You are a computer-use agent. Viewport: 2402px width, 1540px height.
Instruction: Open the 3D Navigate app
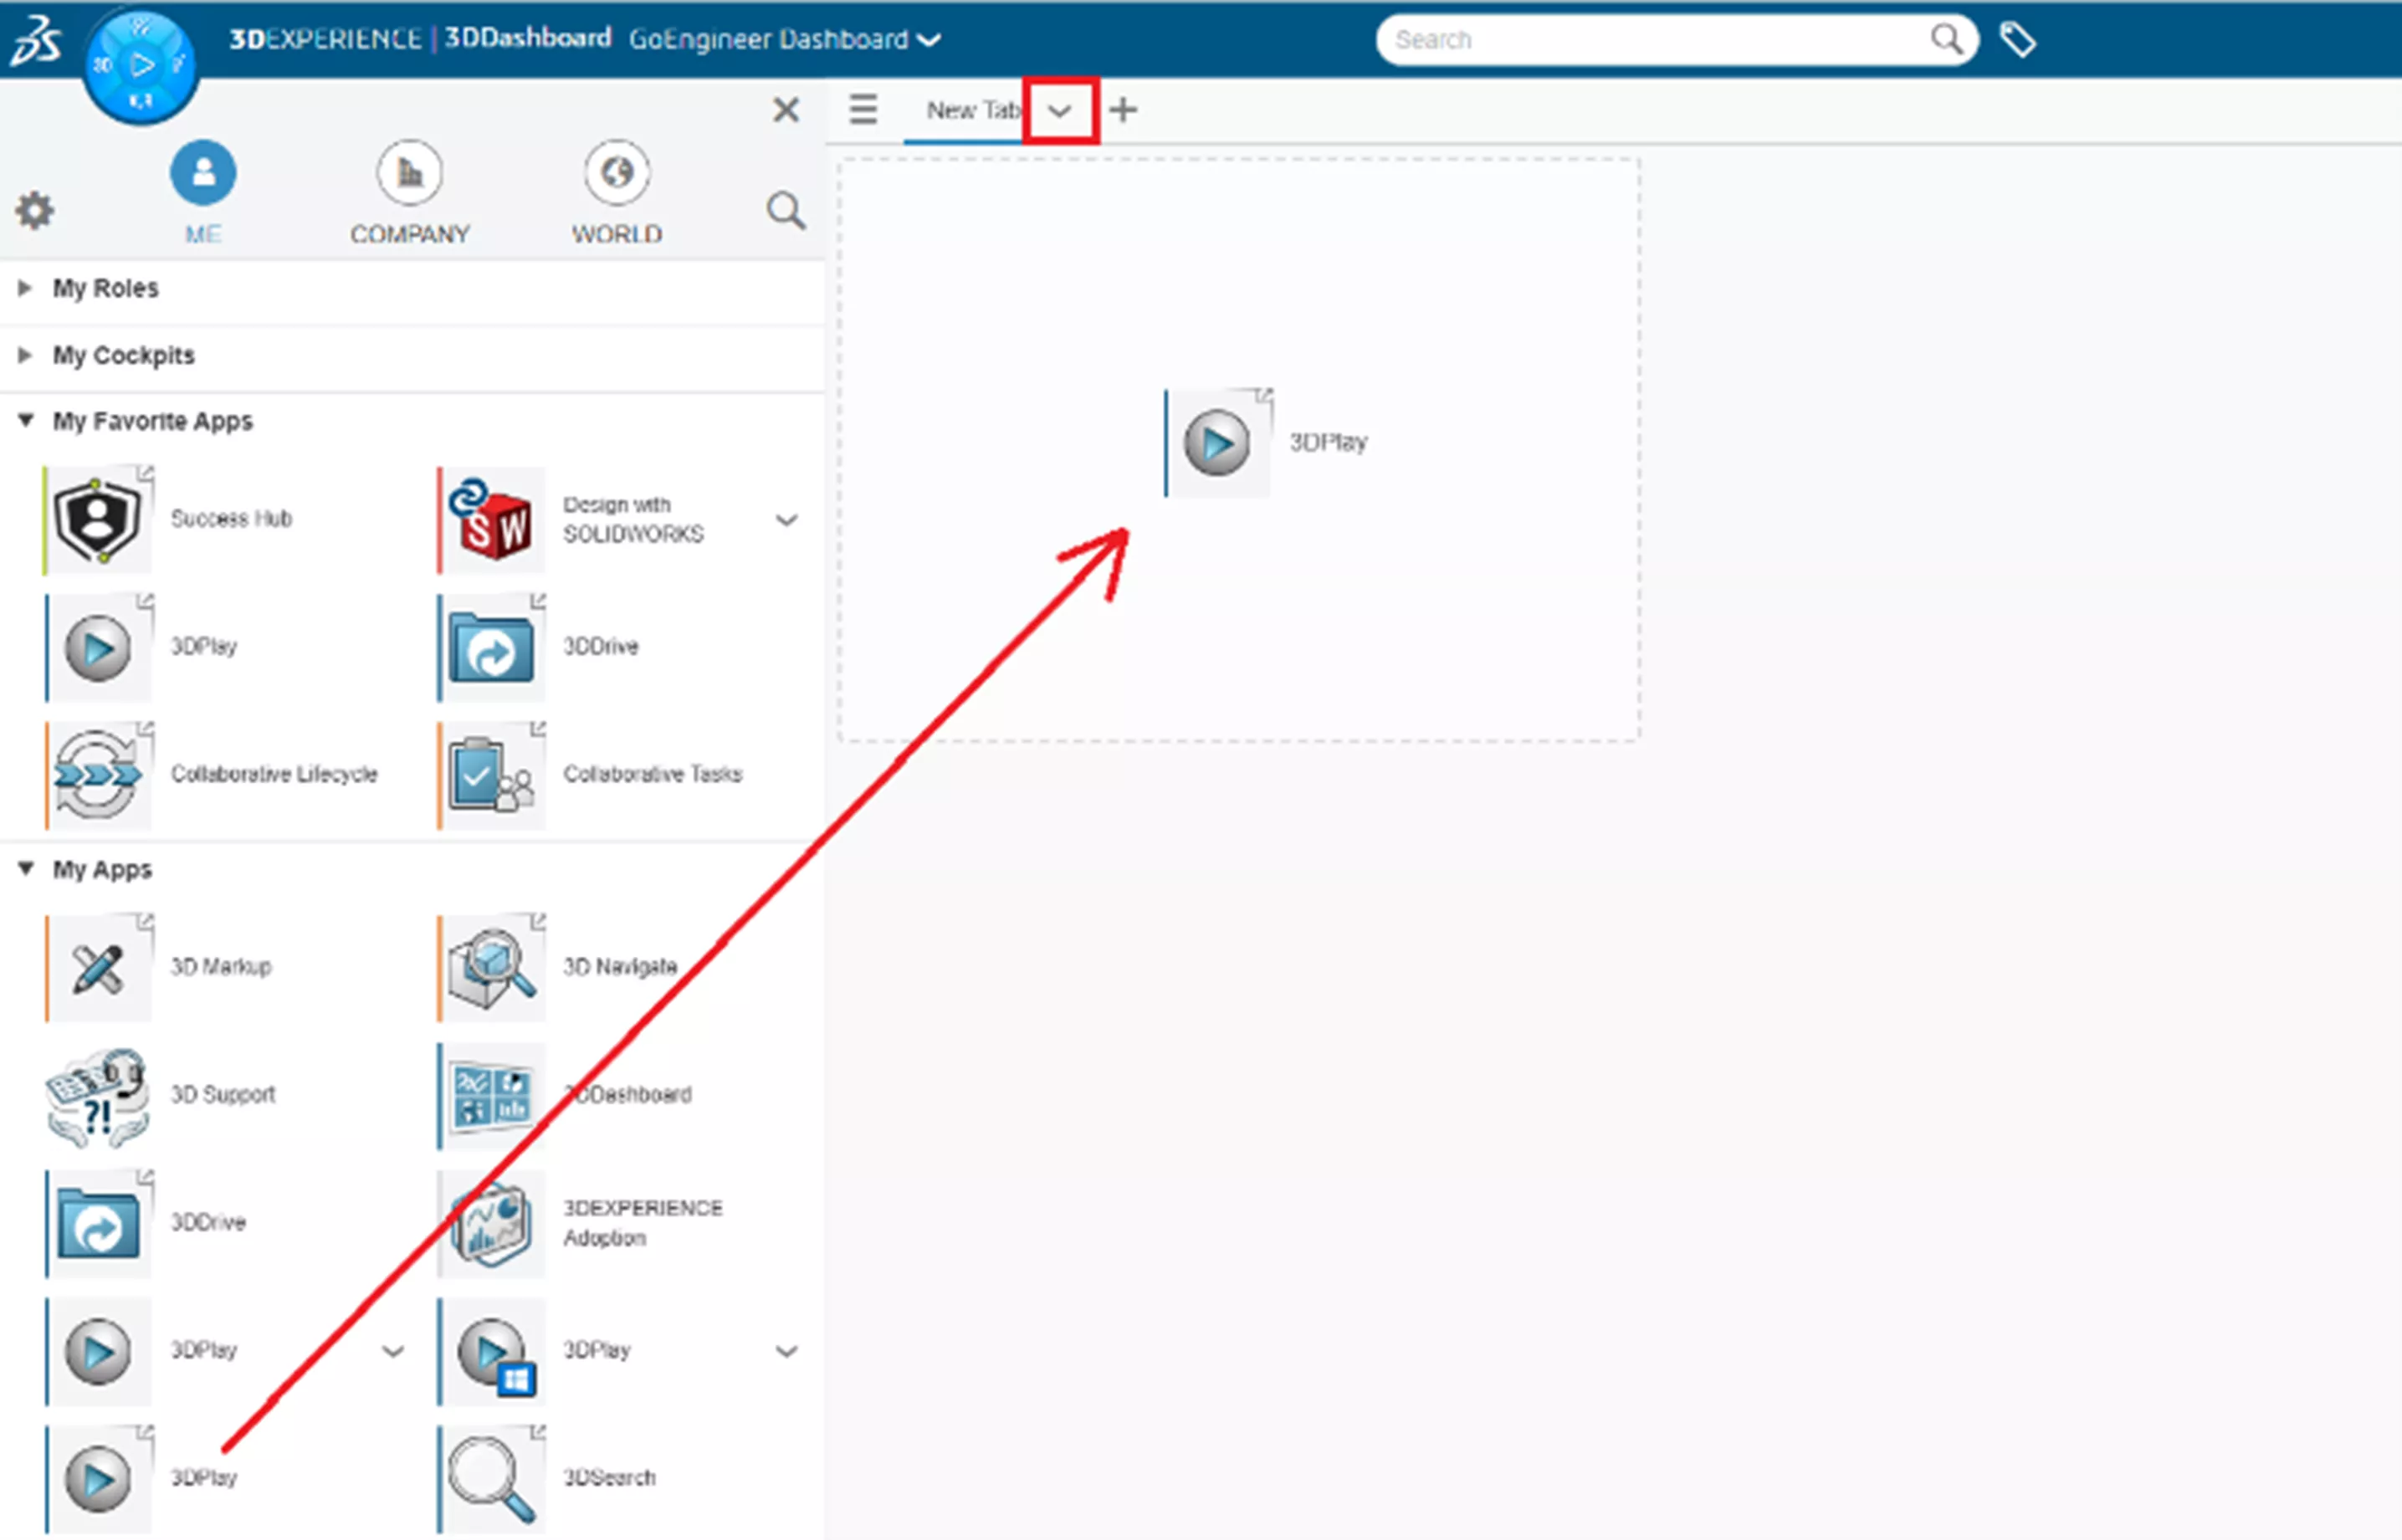[x=490, y=966]
